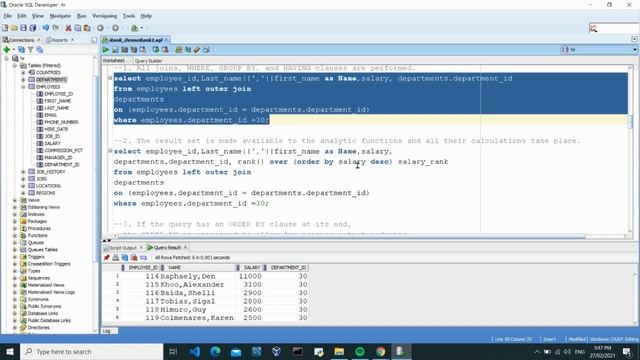
Task: Collapse the Tables (Filtered) node
Action: point(15,65)
